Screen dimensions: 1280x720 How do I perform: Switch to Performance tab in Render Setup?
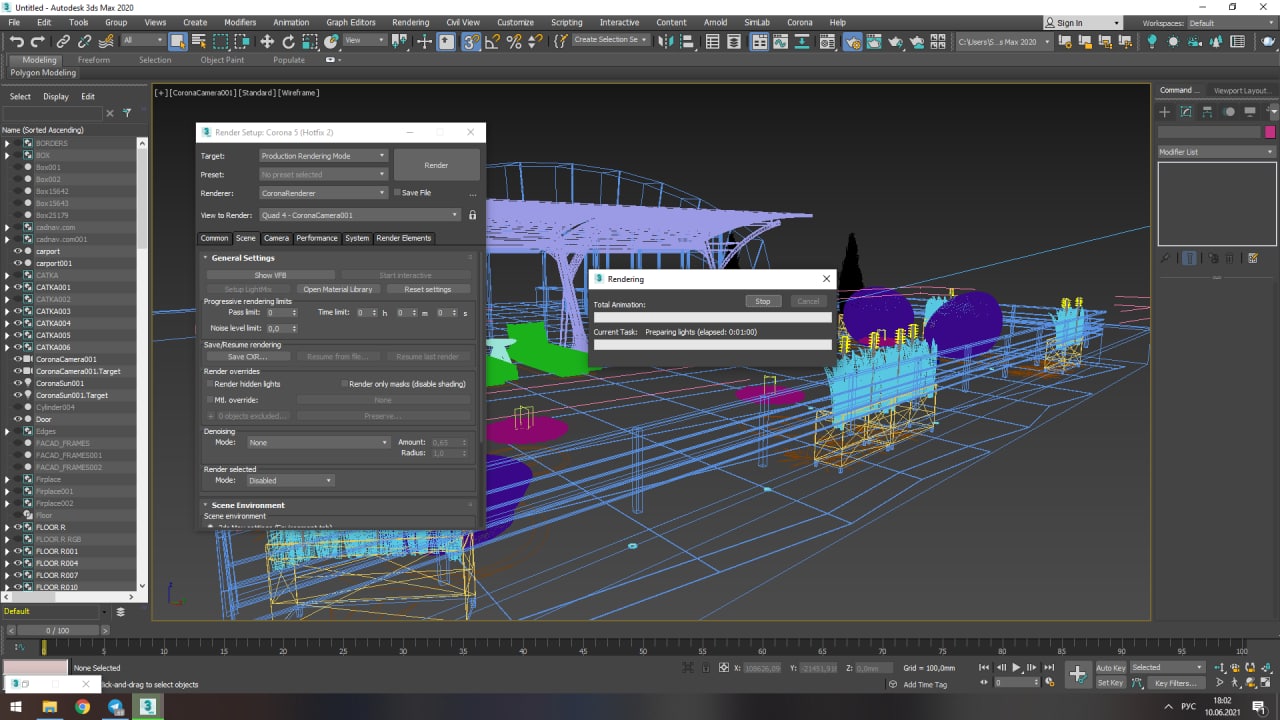point(317,238)
